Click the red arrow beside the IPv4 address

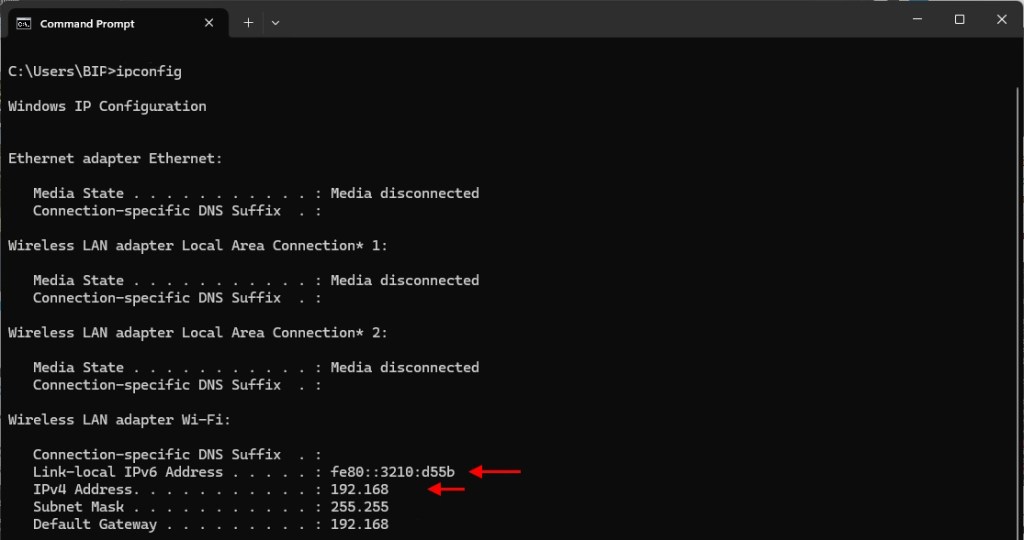pos(446,489)
